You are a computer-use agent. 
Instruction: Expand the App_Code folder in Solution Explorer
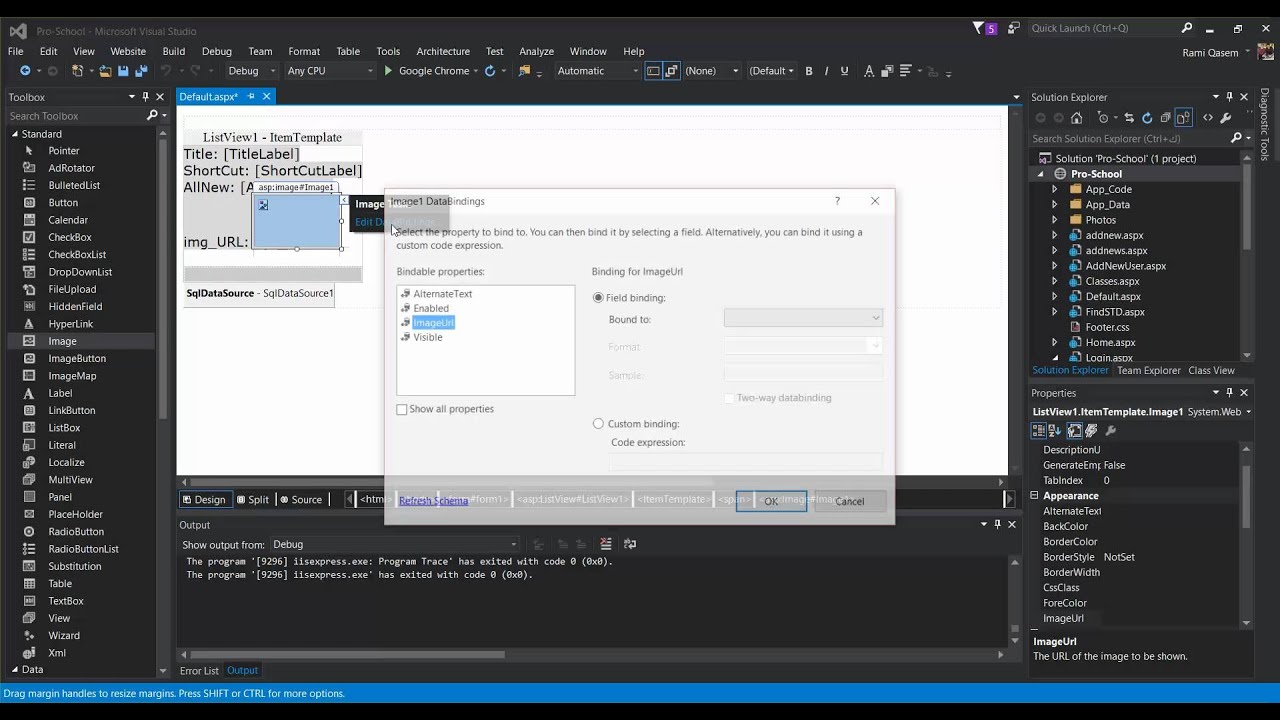1054,189
